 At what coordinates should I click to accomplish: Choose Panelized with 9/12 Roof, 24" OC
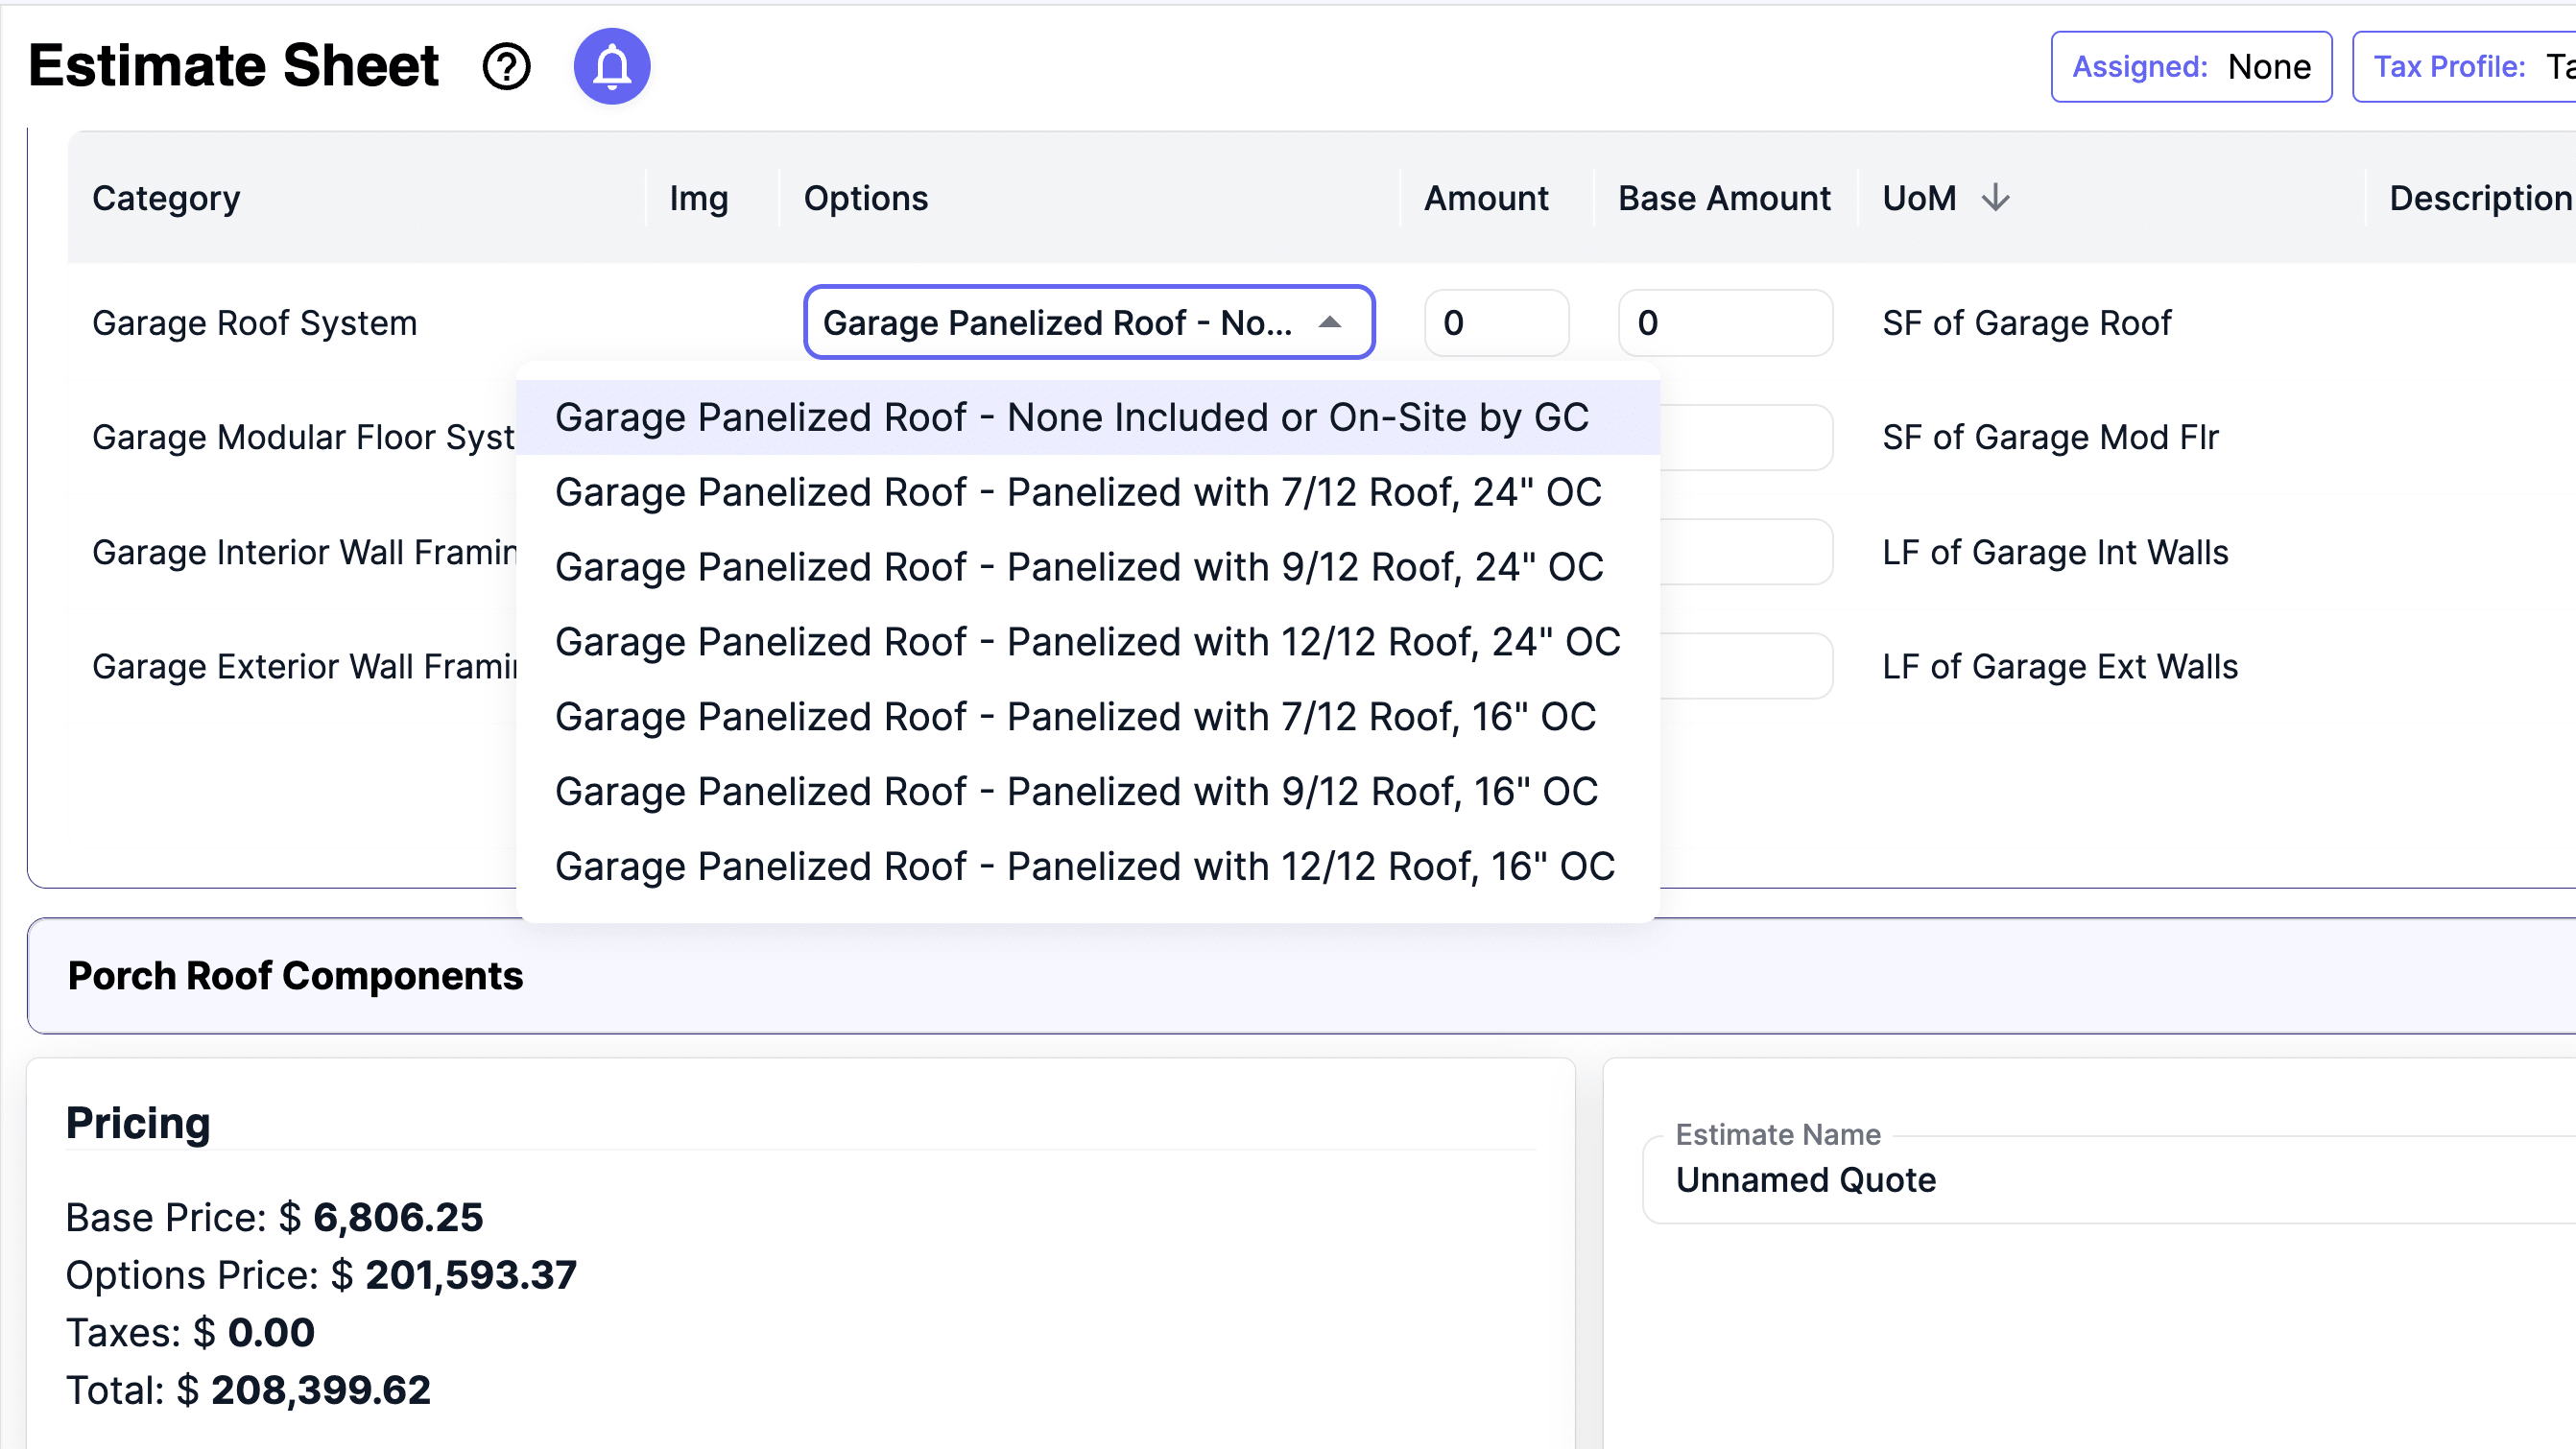pyautogui.click(x=1078, y=567)
